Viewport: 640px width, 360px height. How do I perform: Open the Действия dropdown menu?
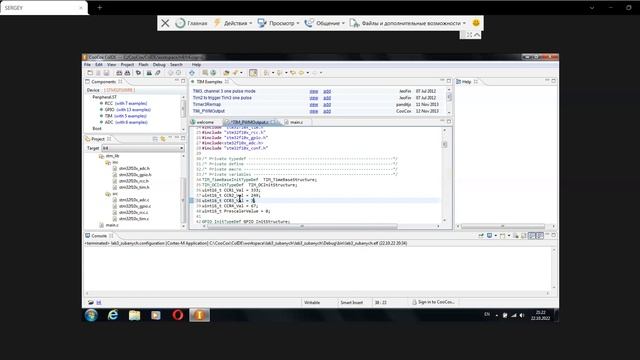pyautogui.click(x=233, y=23)
